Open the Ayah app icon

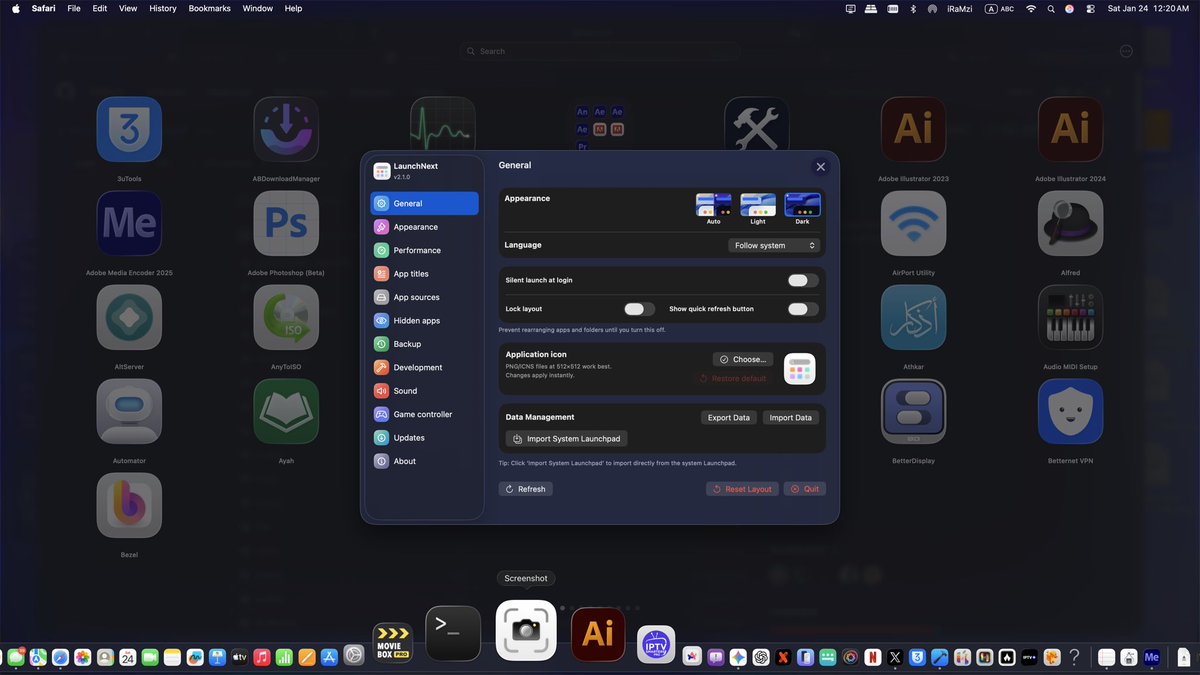(x=286, y=411)
